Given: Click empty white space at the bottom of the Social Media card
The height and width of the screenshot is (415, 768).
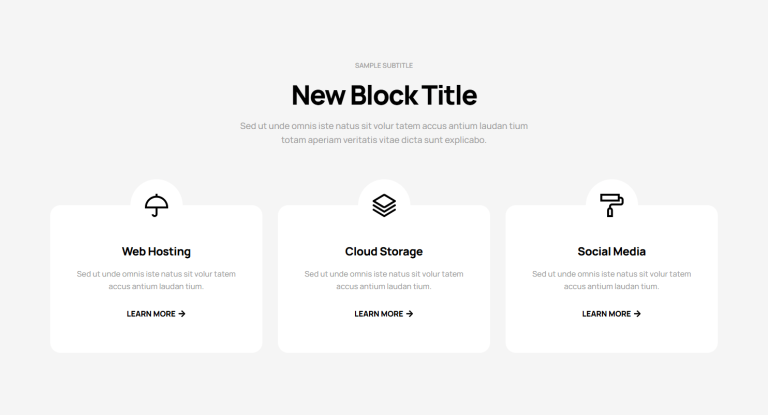Looking at the screenshot, I should 612,338.
